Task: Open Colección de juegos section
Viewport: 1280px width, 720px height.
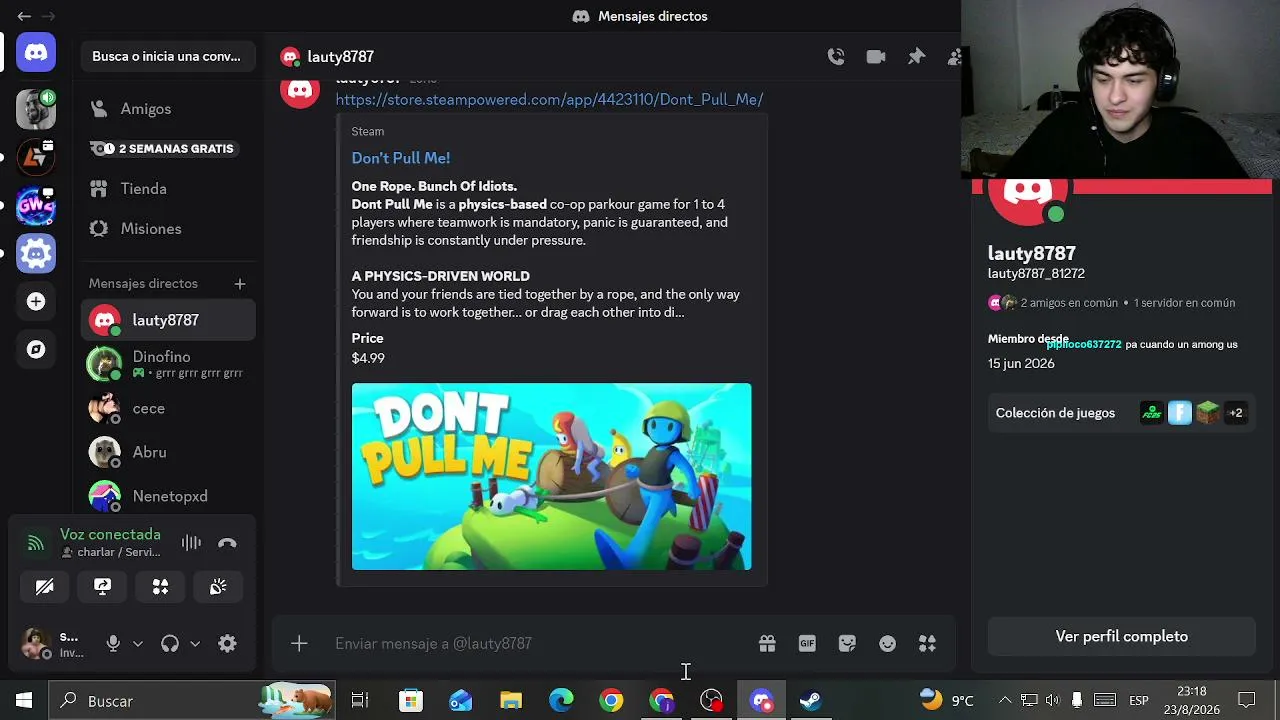Action: pyautogui.click(x=1121, y=413)
